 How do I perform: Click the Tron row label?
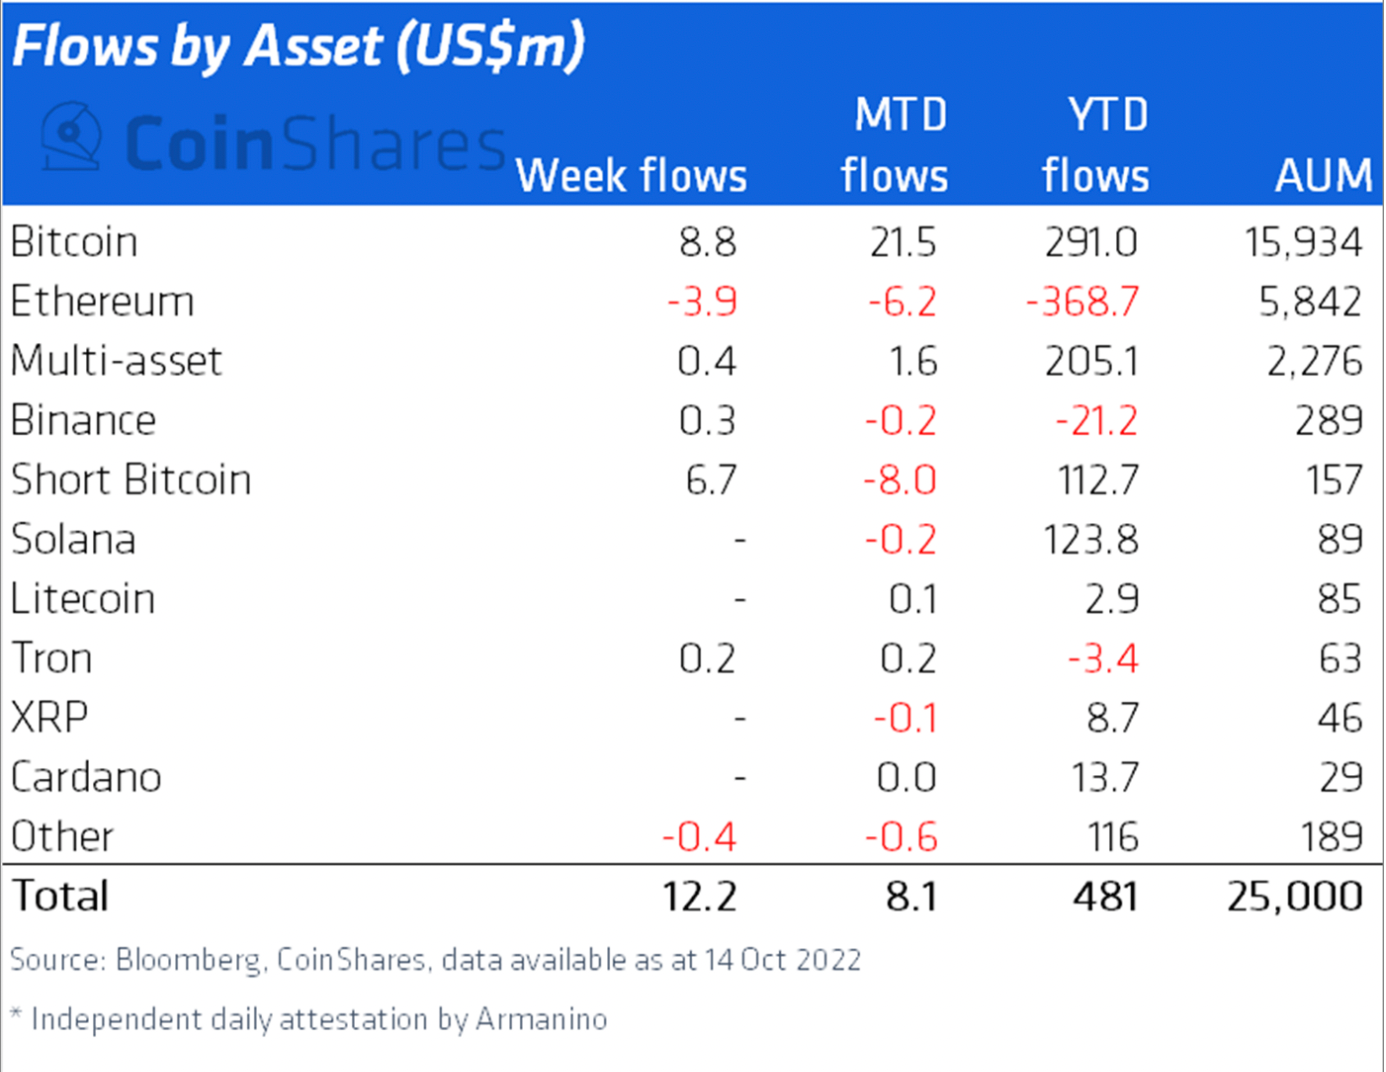pos(52,658)
